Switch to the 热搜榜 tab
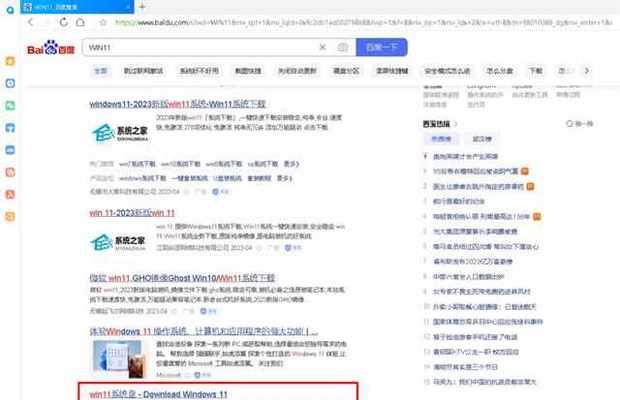Screen dimensions: 620x400 [x=441, y=139]
